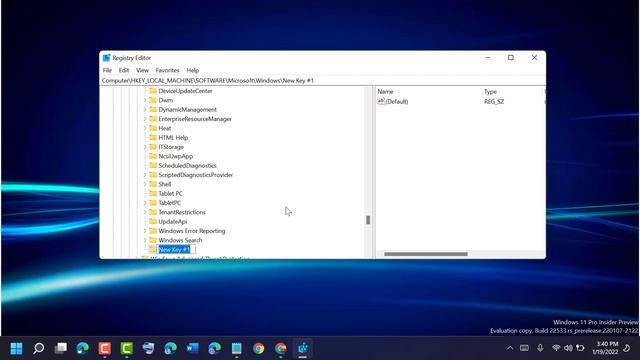Select the (Default) value name
640x360 pixels.
coord(397,101)
